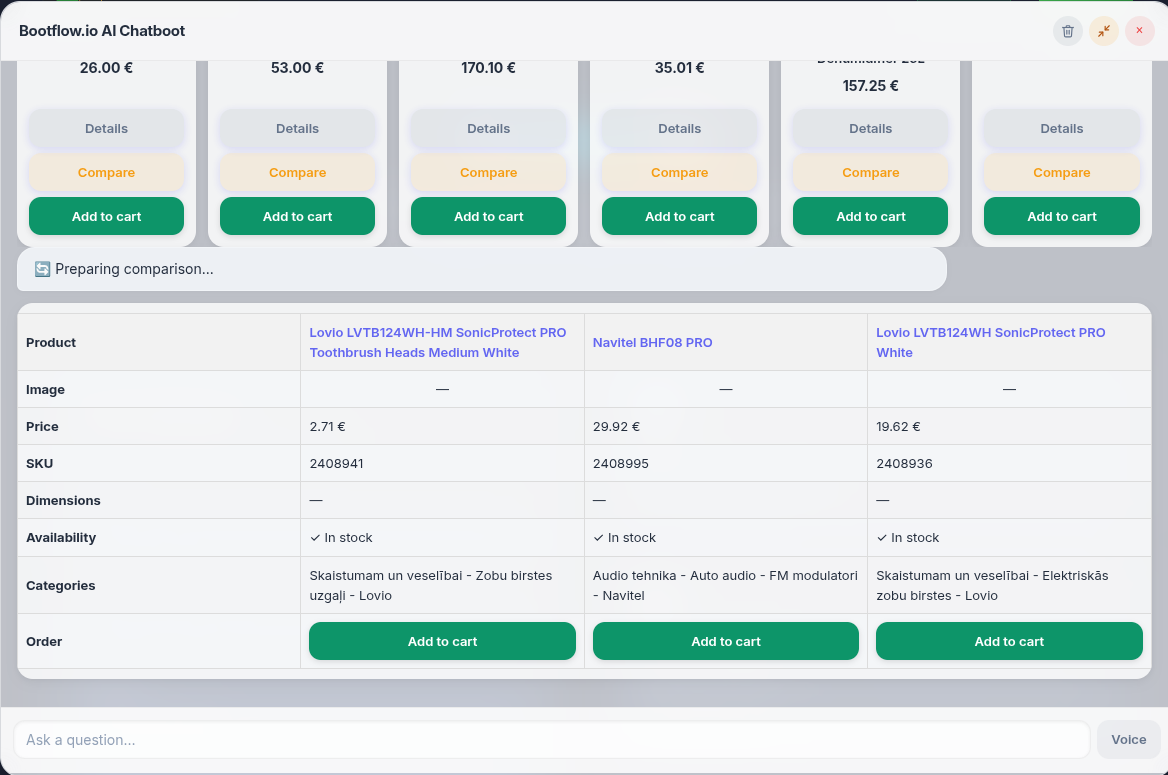
Task: Open Details for the 26.00 € product
Action: point(107,129)
